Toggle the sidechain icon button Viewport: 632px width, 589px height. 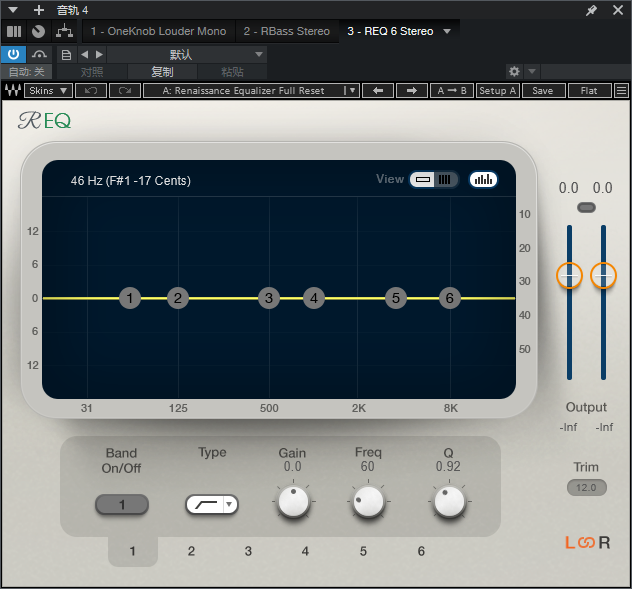pos(39,54)
